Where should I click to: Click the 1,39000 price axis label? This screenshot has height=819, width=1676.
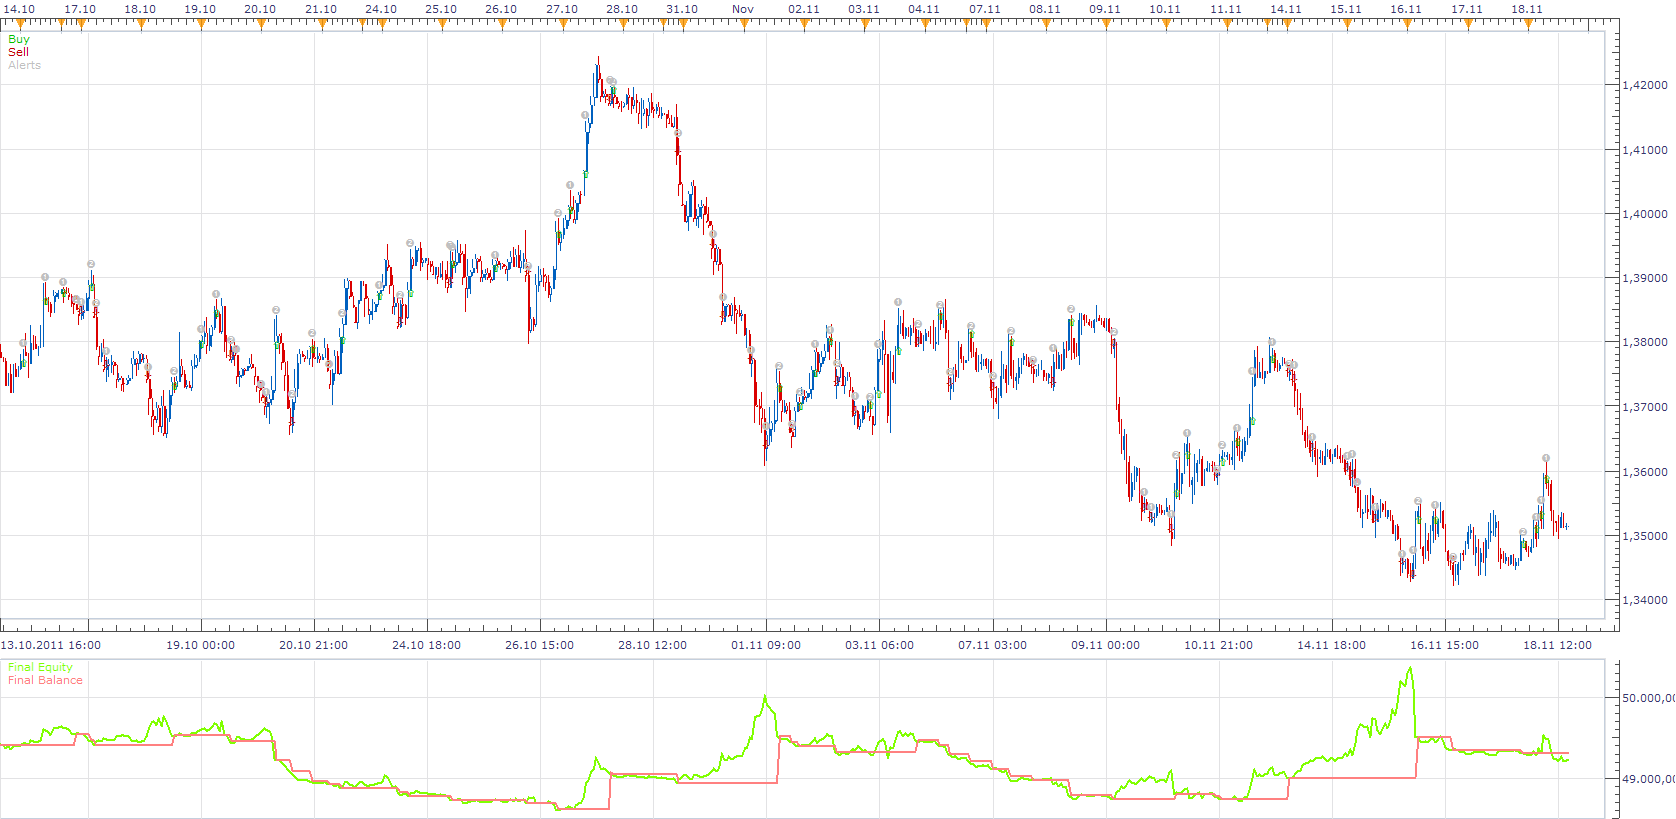[x=1645, y=278]
